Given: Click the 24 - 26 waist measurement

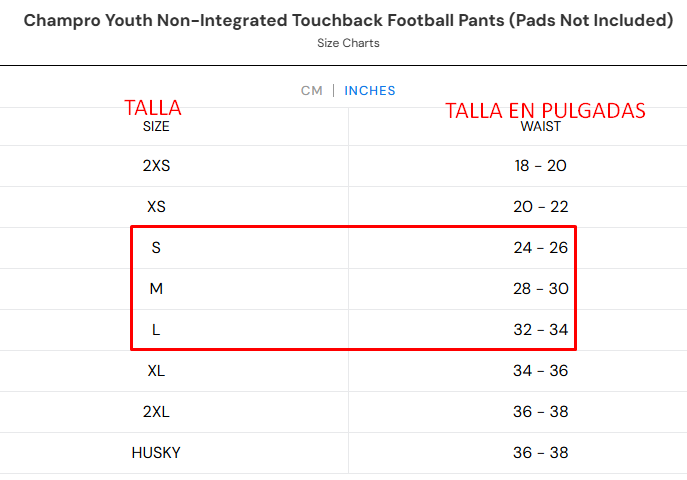Looking at the screenshot, I should [542, 247].
